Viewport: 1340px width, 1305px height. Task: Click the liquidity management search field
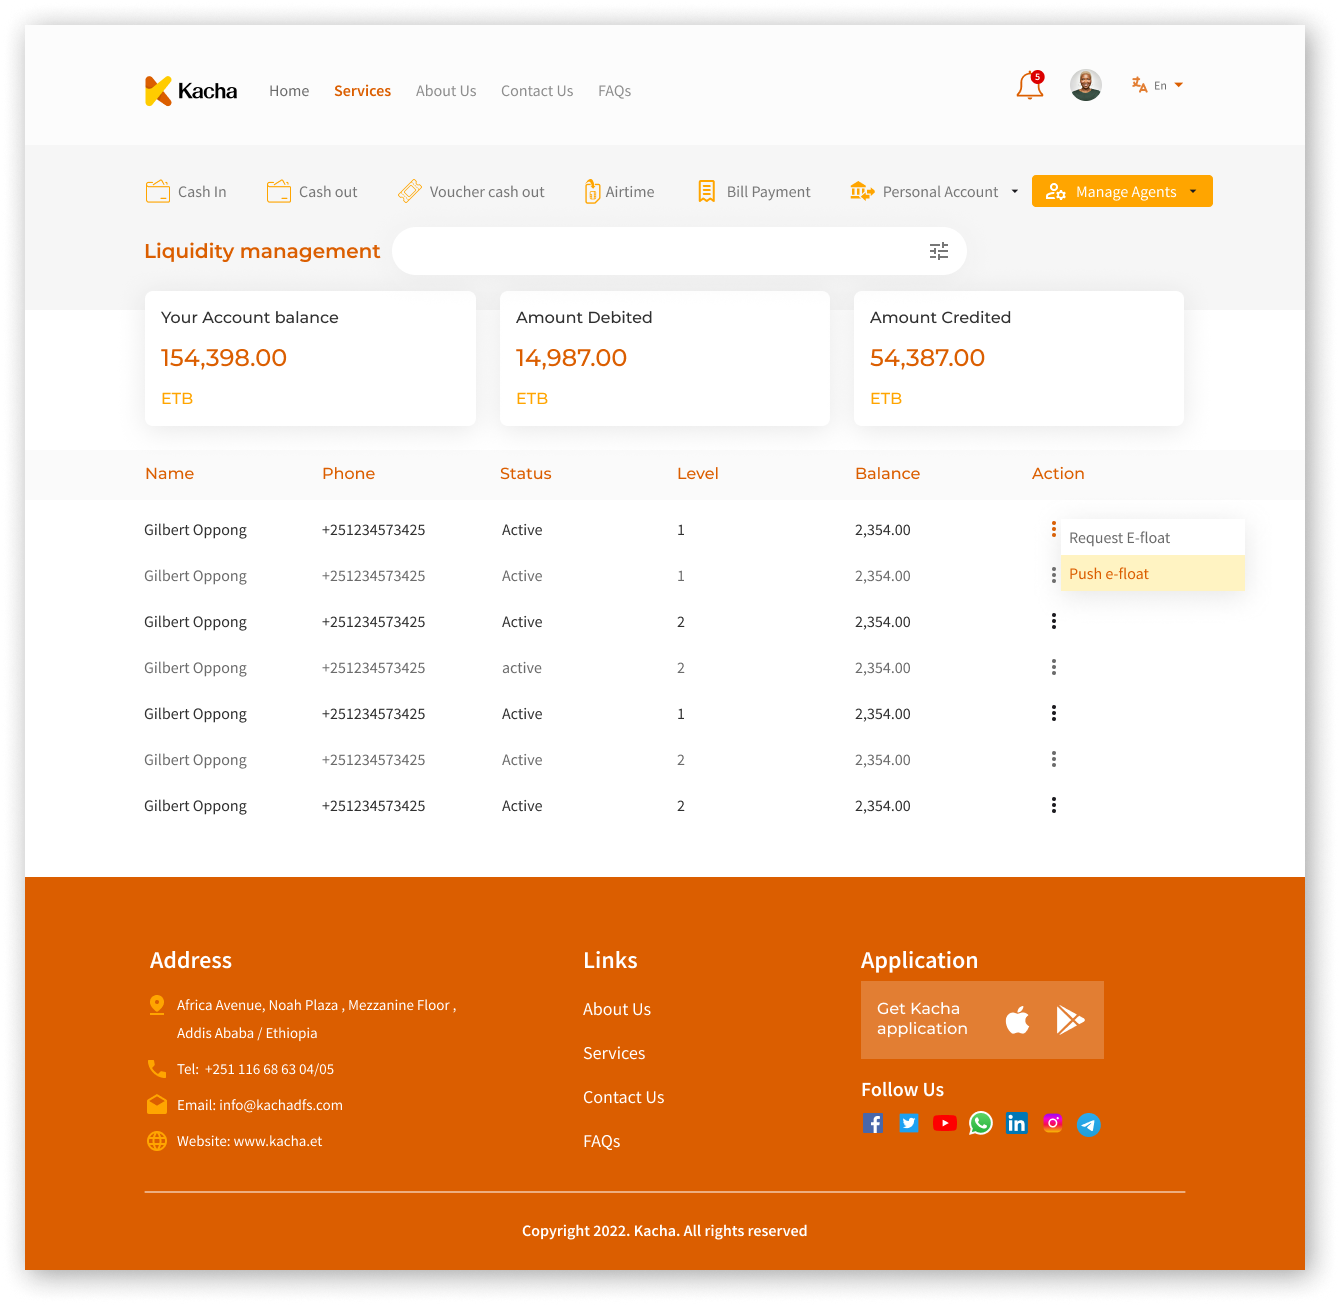(660, 251)
